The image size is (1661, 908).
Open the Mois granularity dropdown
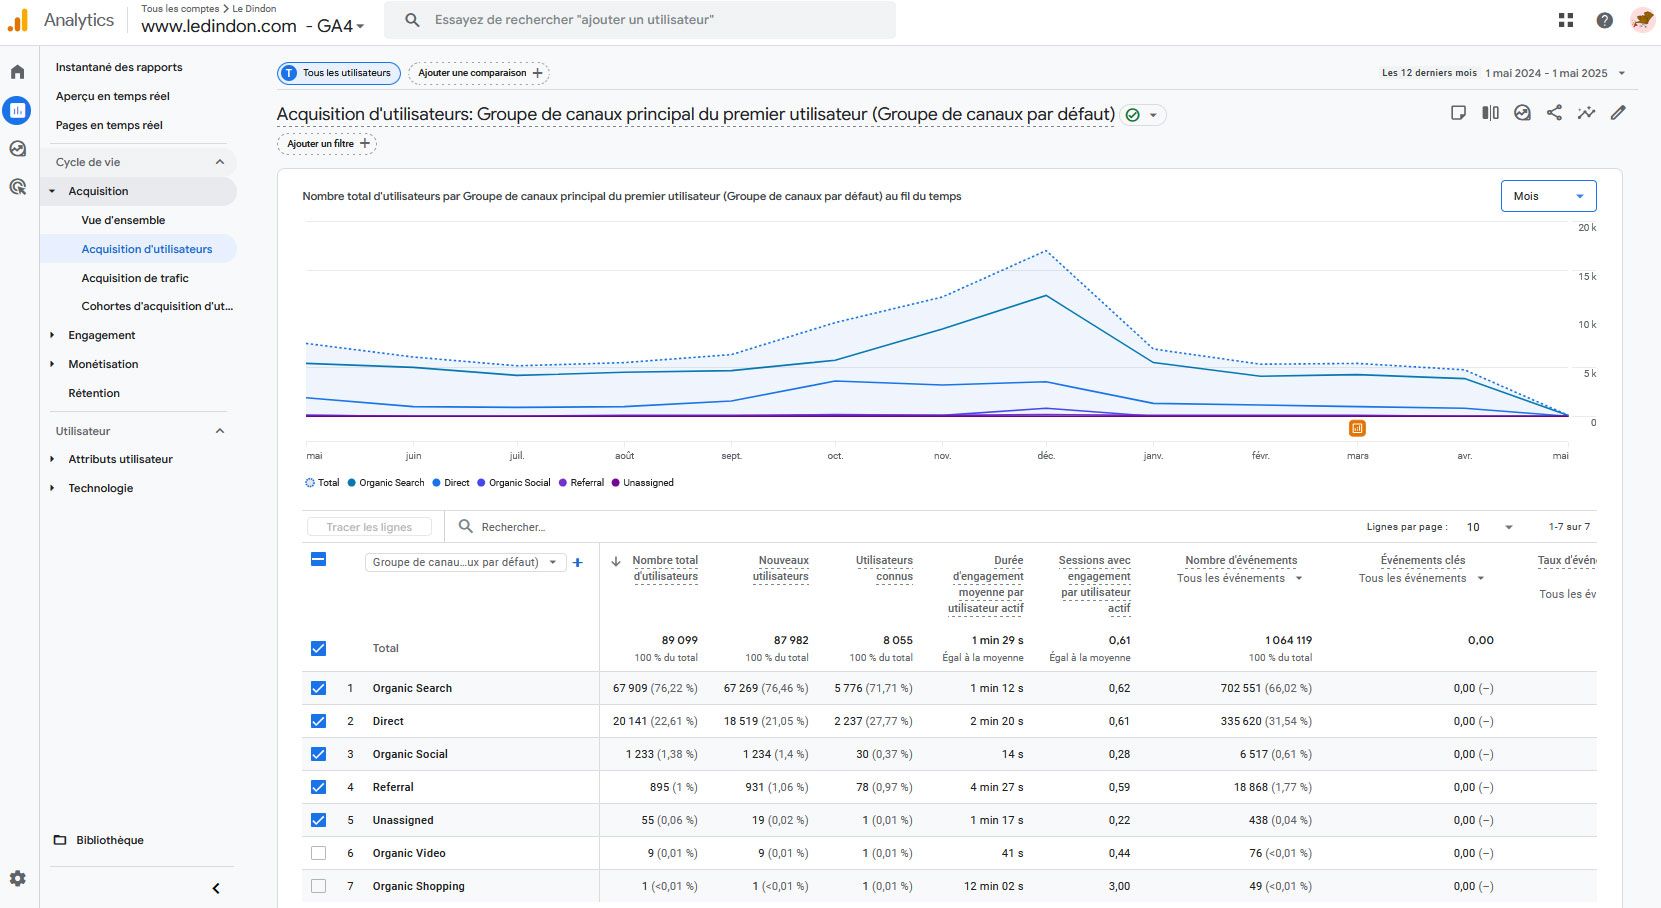click(x=1548, y=196)
